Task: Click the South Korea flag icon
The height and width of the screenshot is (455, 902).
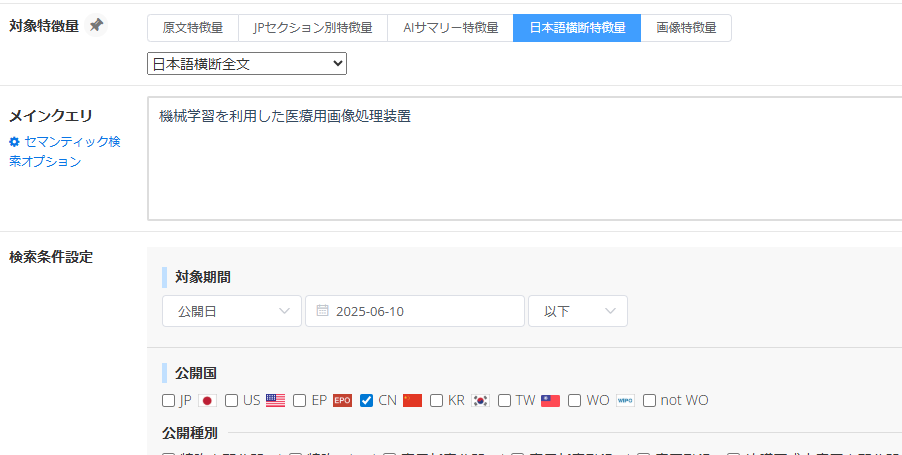Action: (x=480, y=400)
